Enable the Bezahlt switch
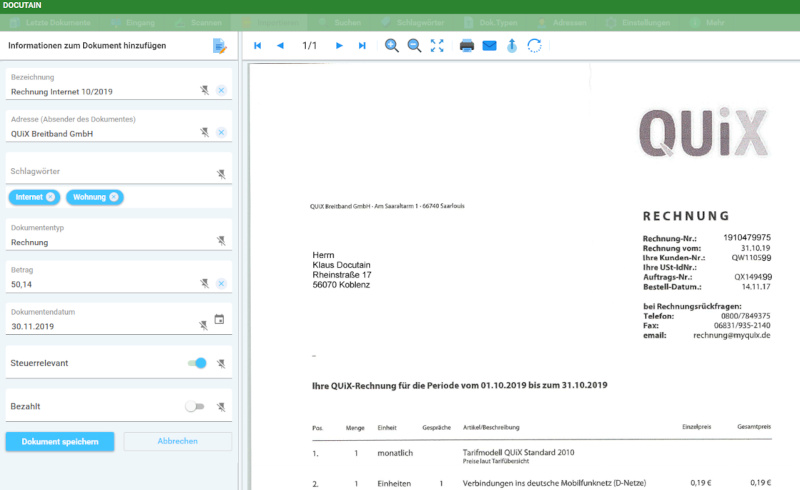This screenshot has width=800, height=490. coord(194,406)
